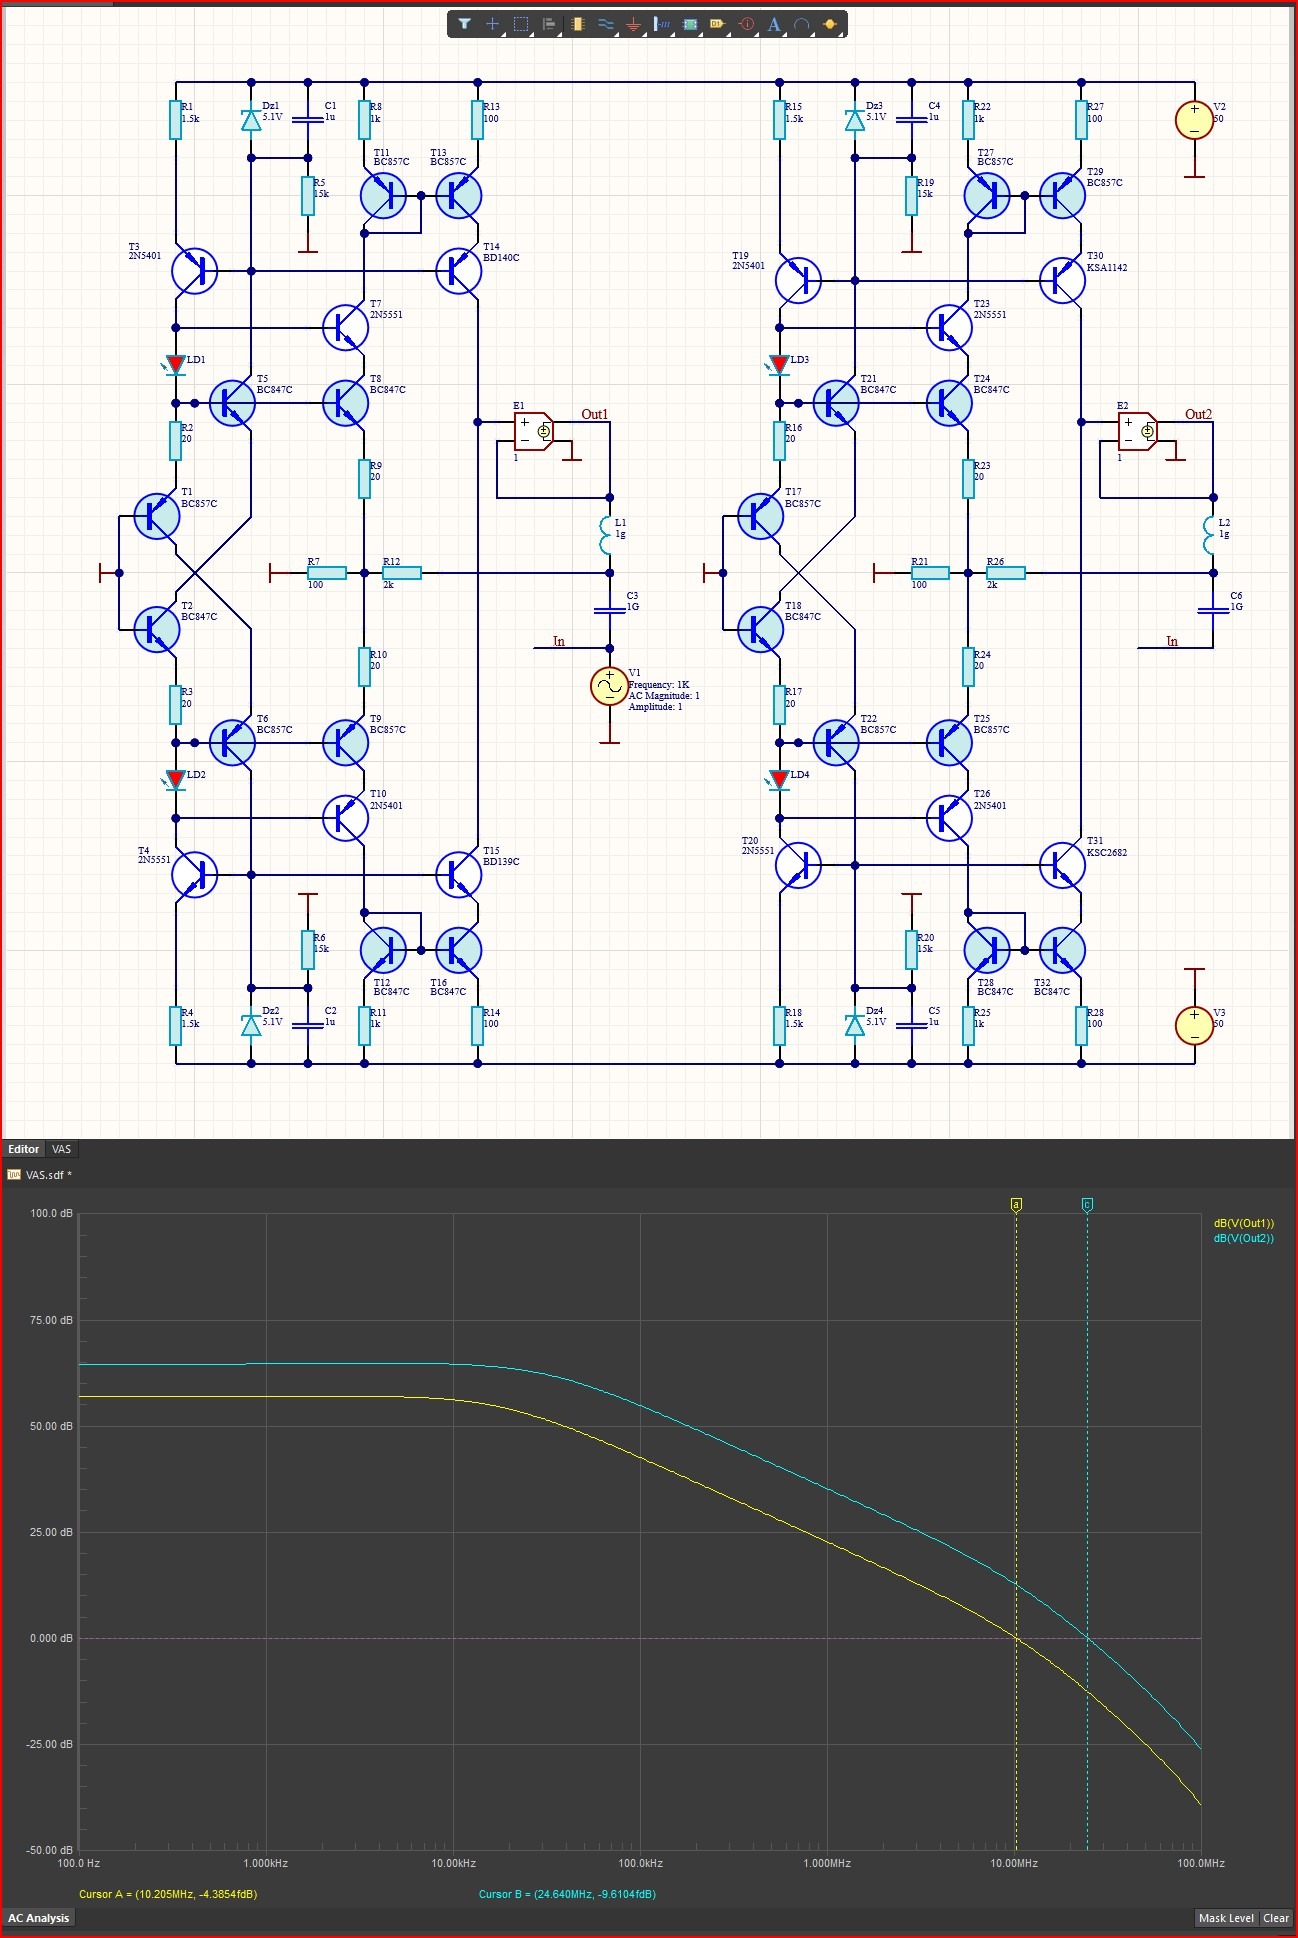This screenshot has height=1938, width=1298.
Task: Select transistor T20 2N5551
Action: [798, 865]
